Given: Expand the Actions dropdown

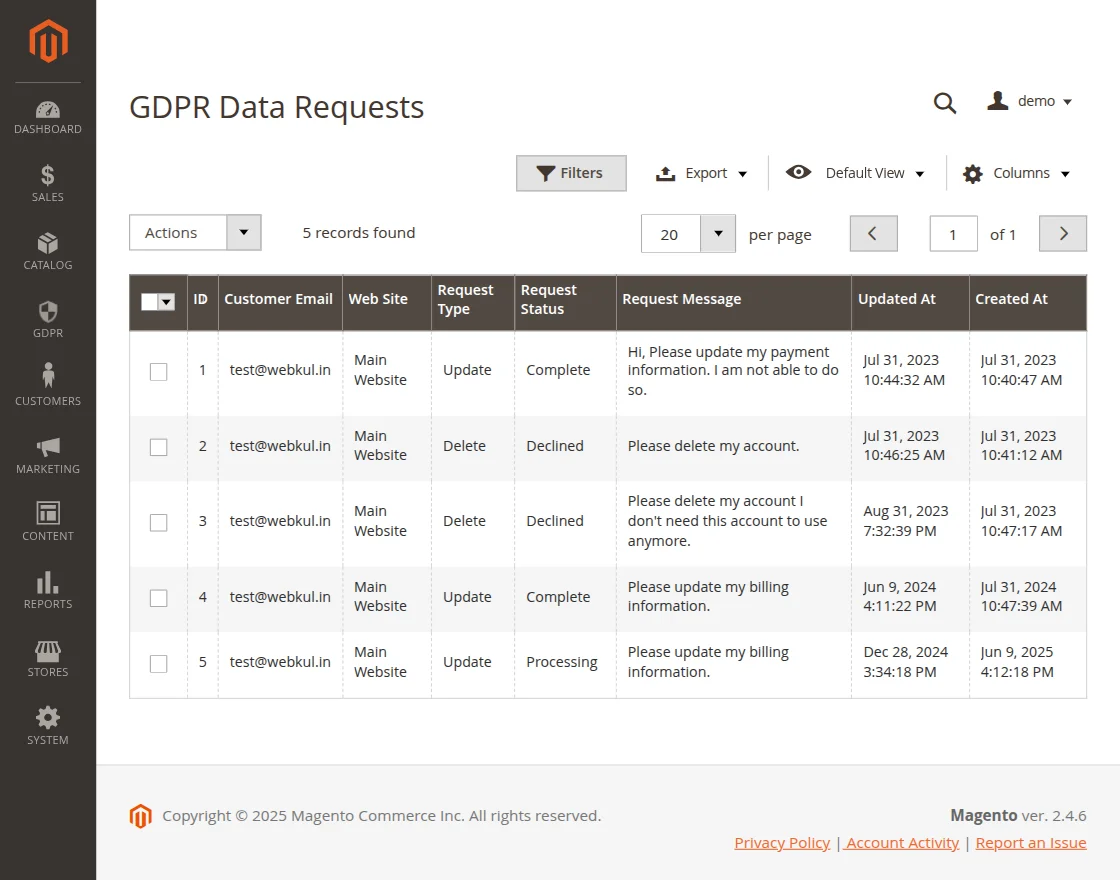Looking at the screenshot, I should (194, 232).
